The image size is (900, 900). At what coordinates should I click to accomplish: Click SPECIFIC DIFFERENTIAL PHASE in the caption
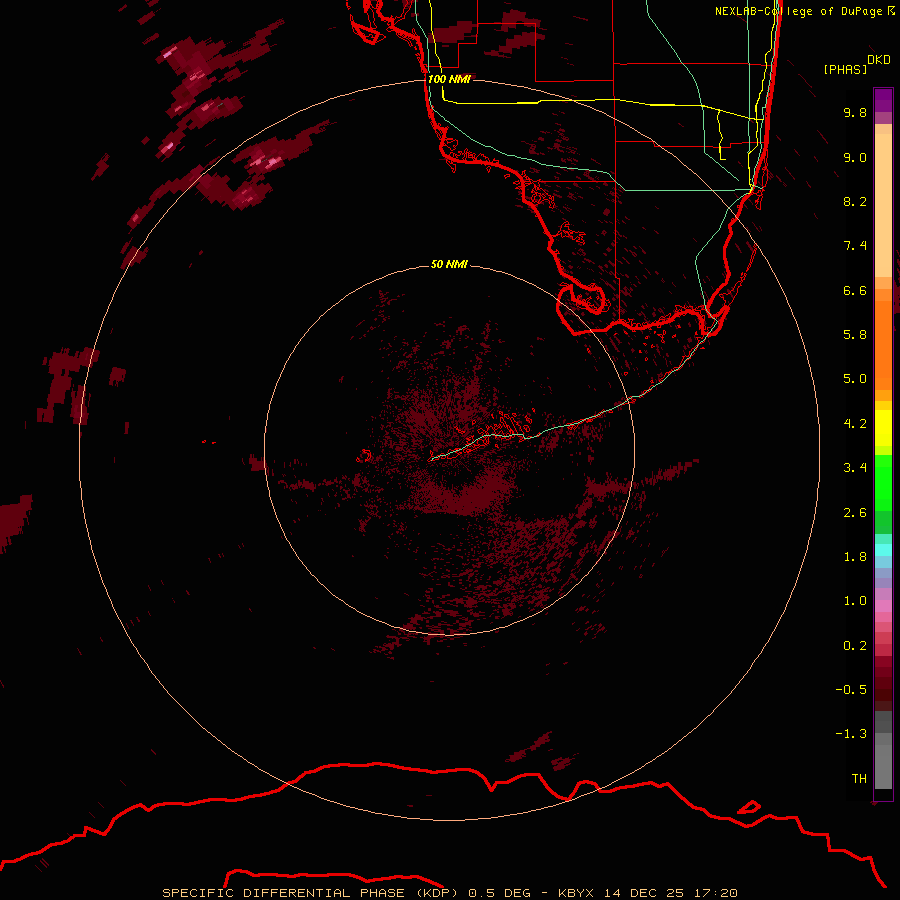tap(284, 893)
